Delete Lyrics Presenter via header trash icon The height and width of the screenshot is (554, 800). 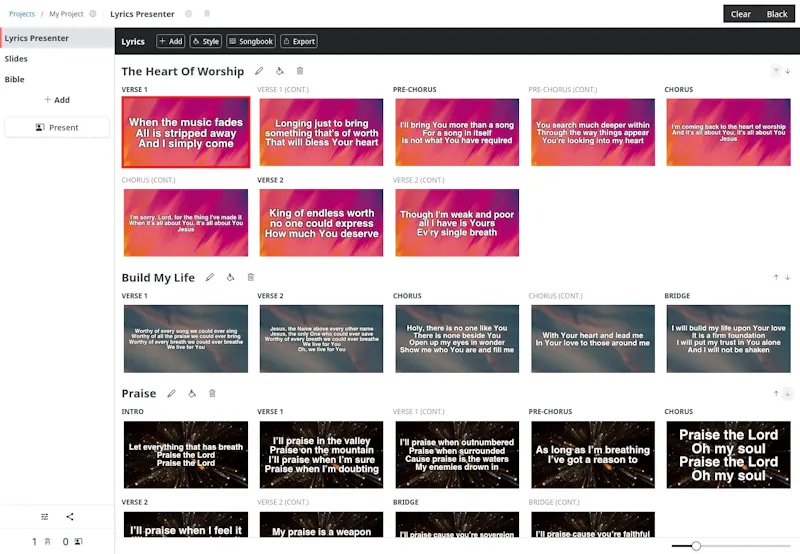pyautogui.click(x=207, y=14)
